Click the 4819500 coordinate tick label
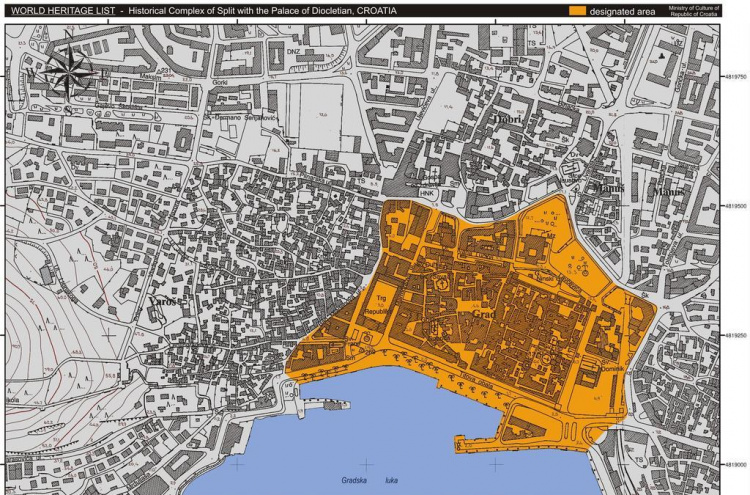This screenshot has height=495, width=750. 734,206
